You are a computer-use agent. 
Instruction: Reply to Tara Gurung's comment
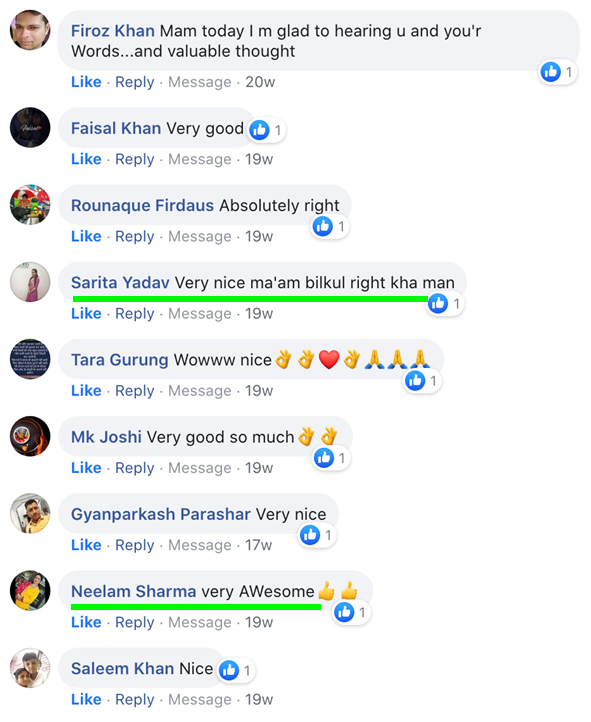pyautogui.click(x=134, y=390)
